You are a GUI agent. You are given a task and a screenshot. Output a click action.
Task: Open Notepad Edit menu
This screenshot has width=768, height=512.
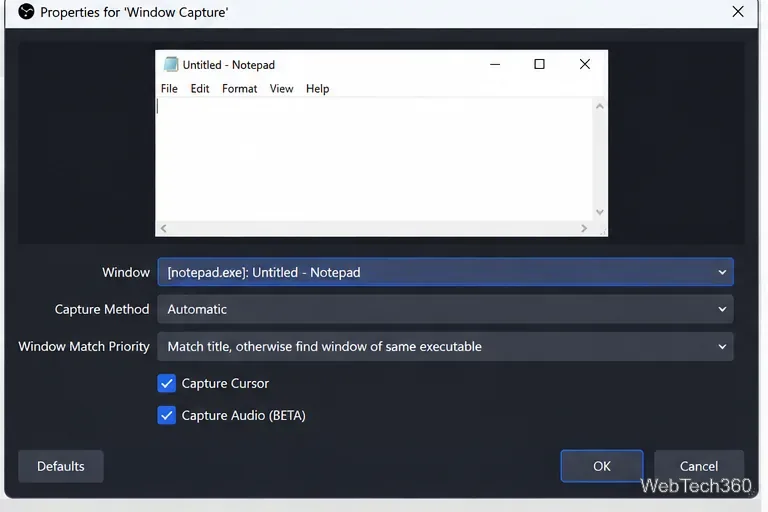pyautogui.click(x=200, y=89)
